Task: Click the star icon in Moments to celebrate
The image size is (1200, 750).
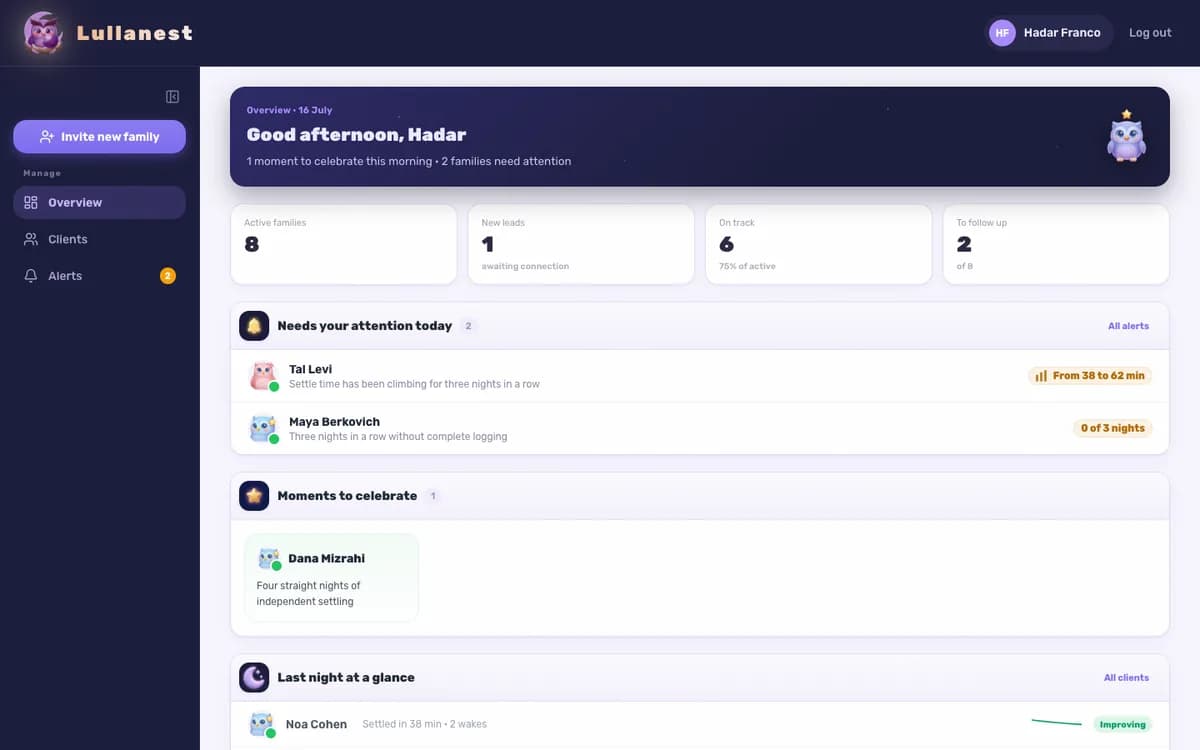Action: point(254,496)
